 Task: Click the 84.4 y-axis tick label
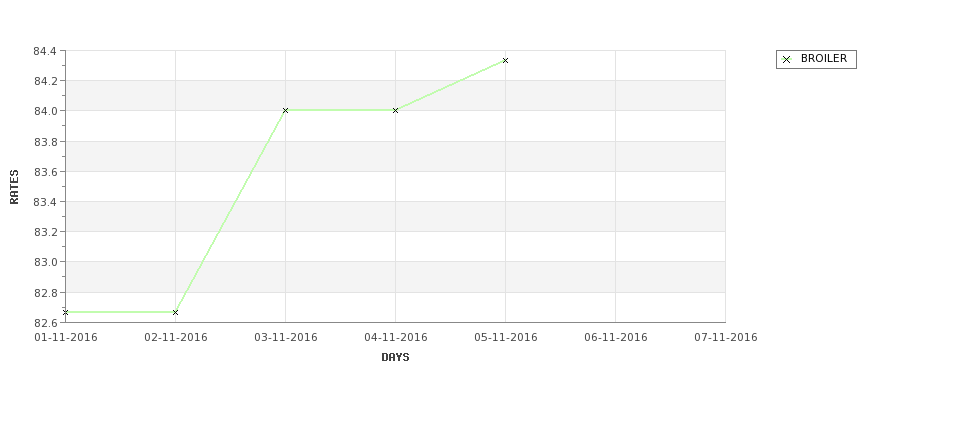tap(45, 51)
